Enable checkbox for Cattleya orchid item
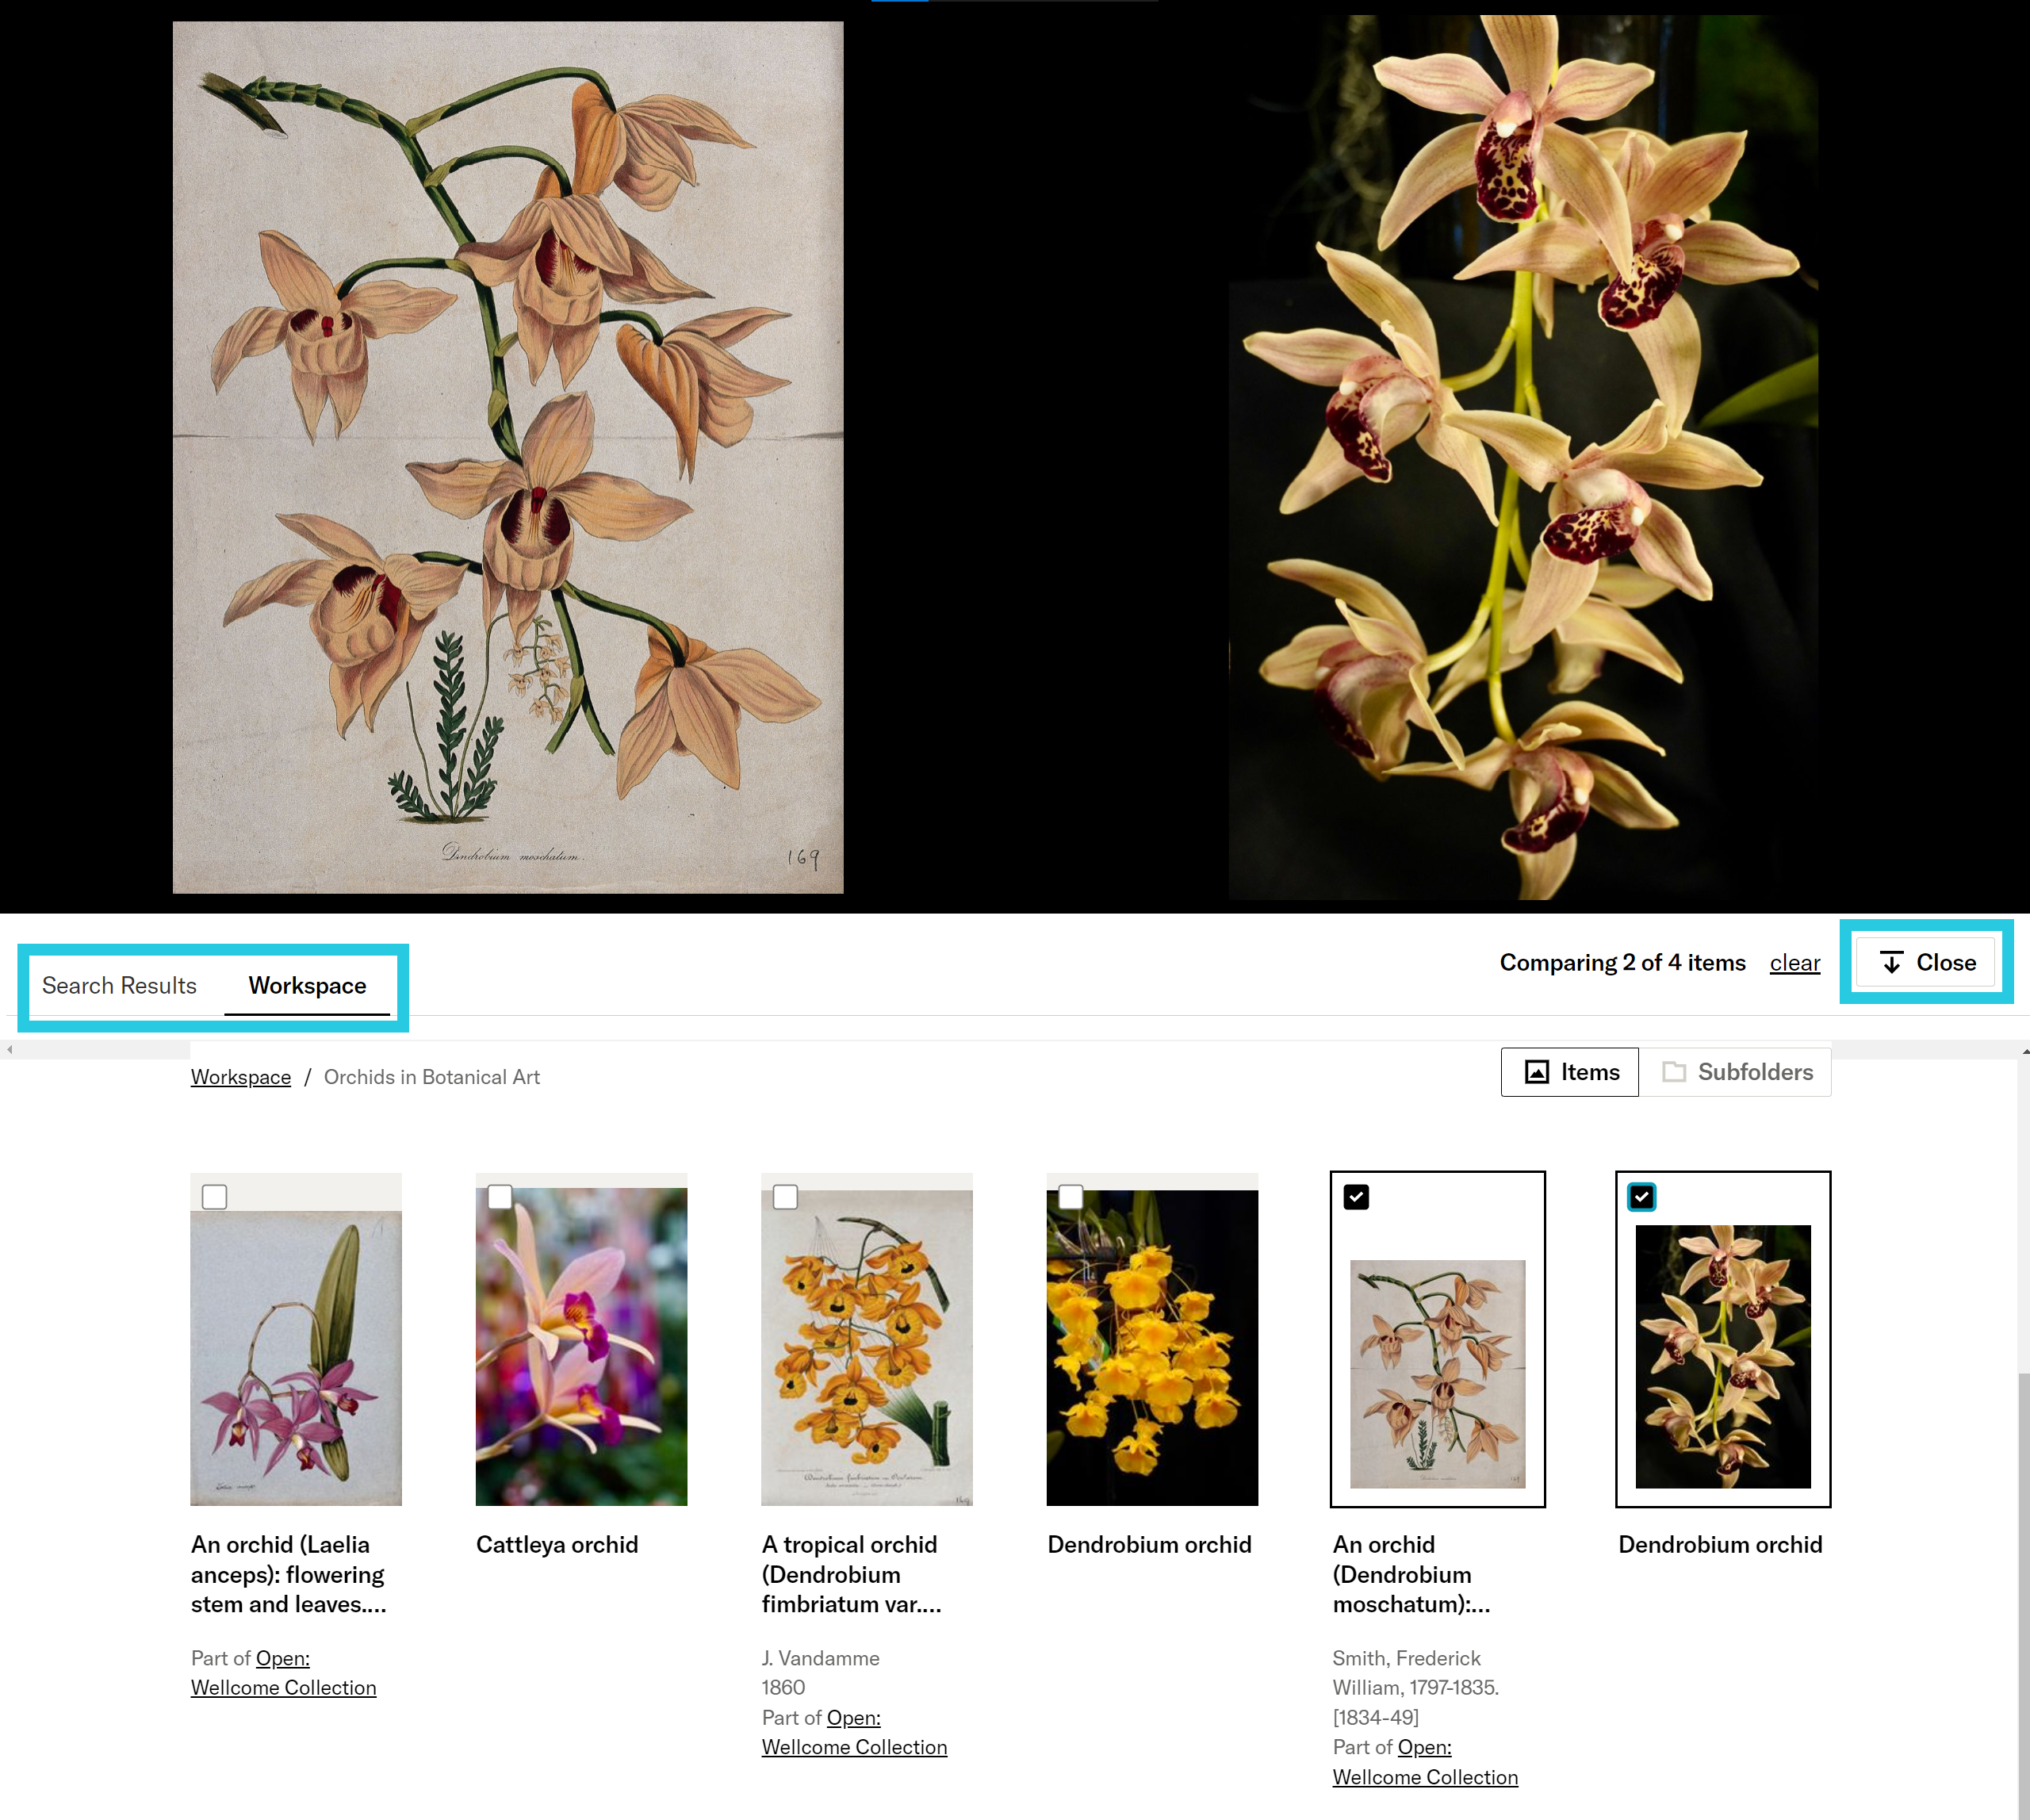The image size is (2030, 1820). tap(500, 1197)
